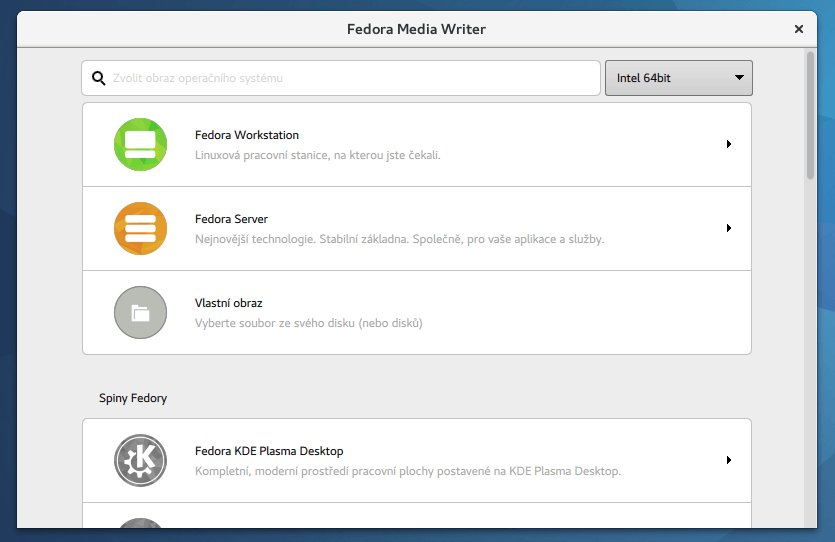The height and width of the screenshot is (542, 835).
Task: Open the Intel 64bit architecture dropdown
Action: point(678,78)
